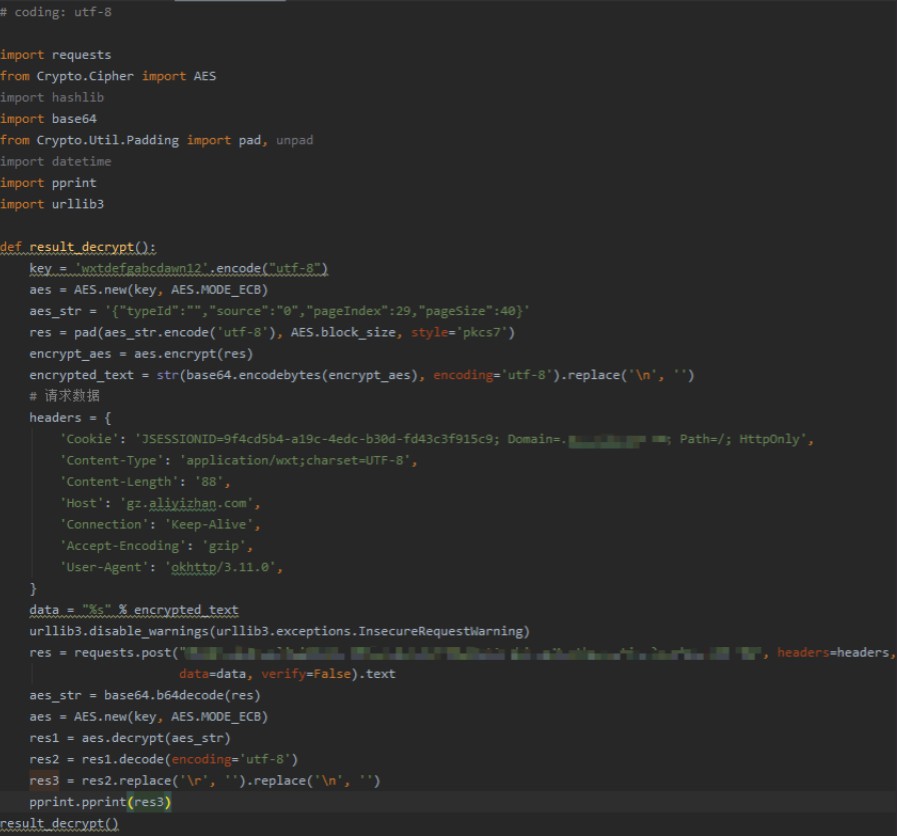Click the 'data = "%s" % encrypted_text' line

[x=134, y=610]
